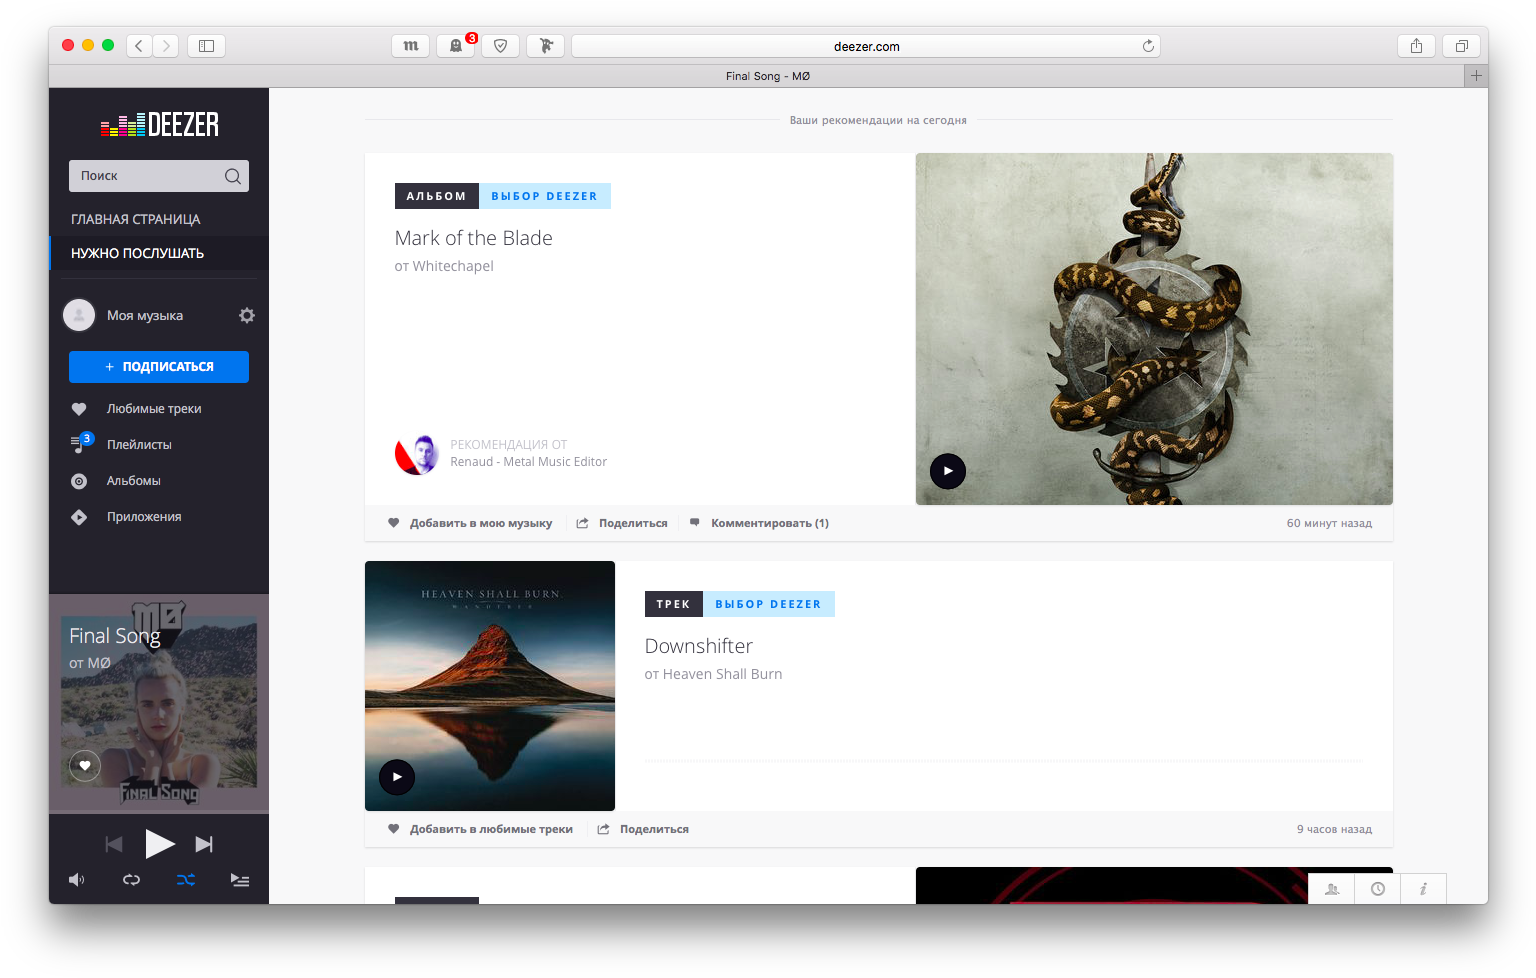
Task: Play the Mark of the Blade album
Action: [947, 471]
